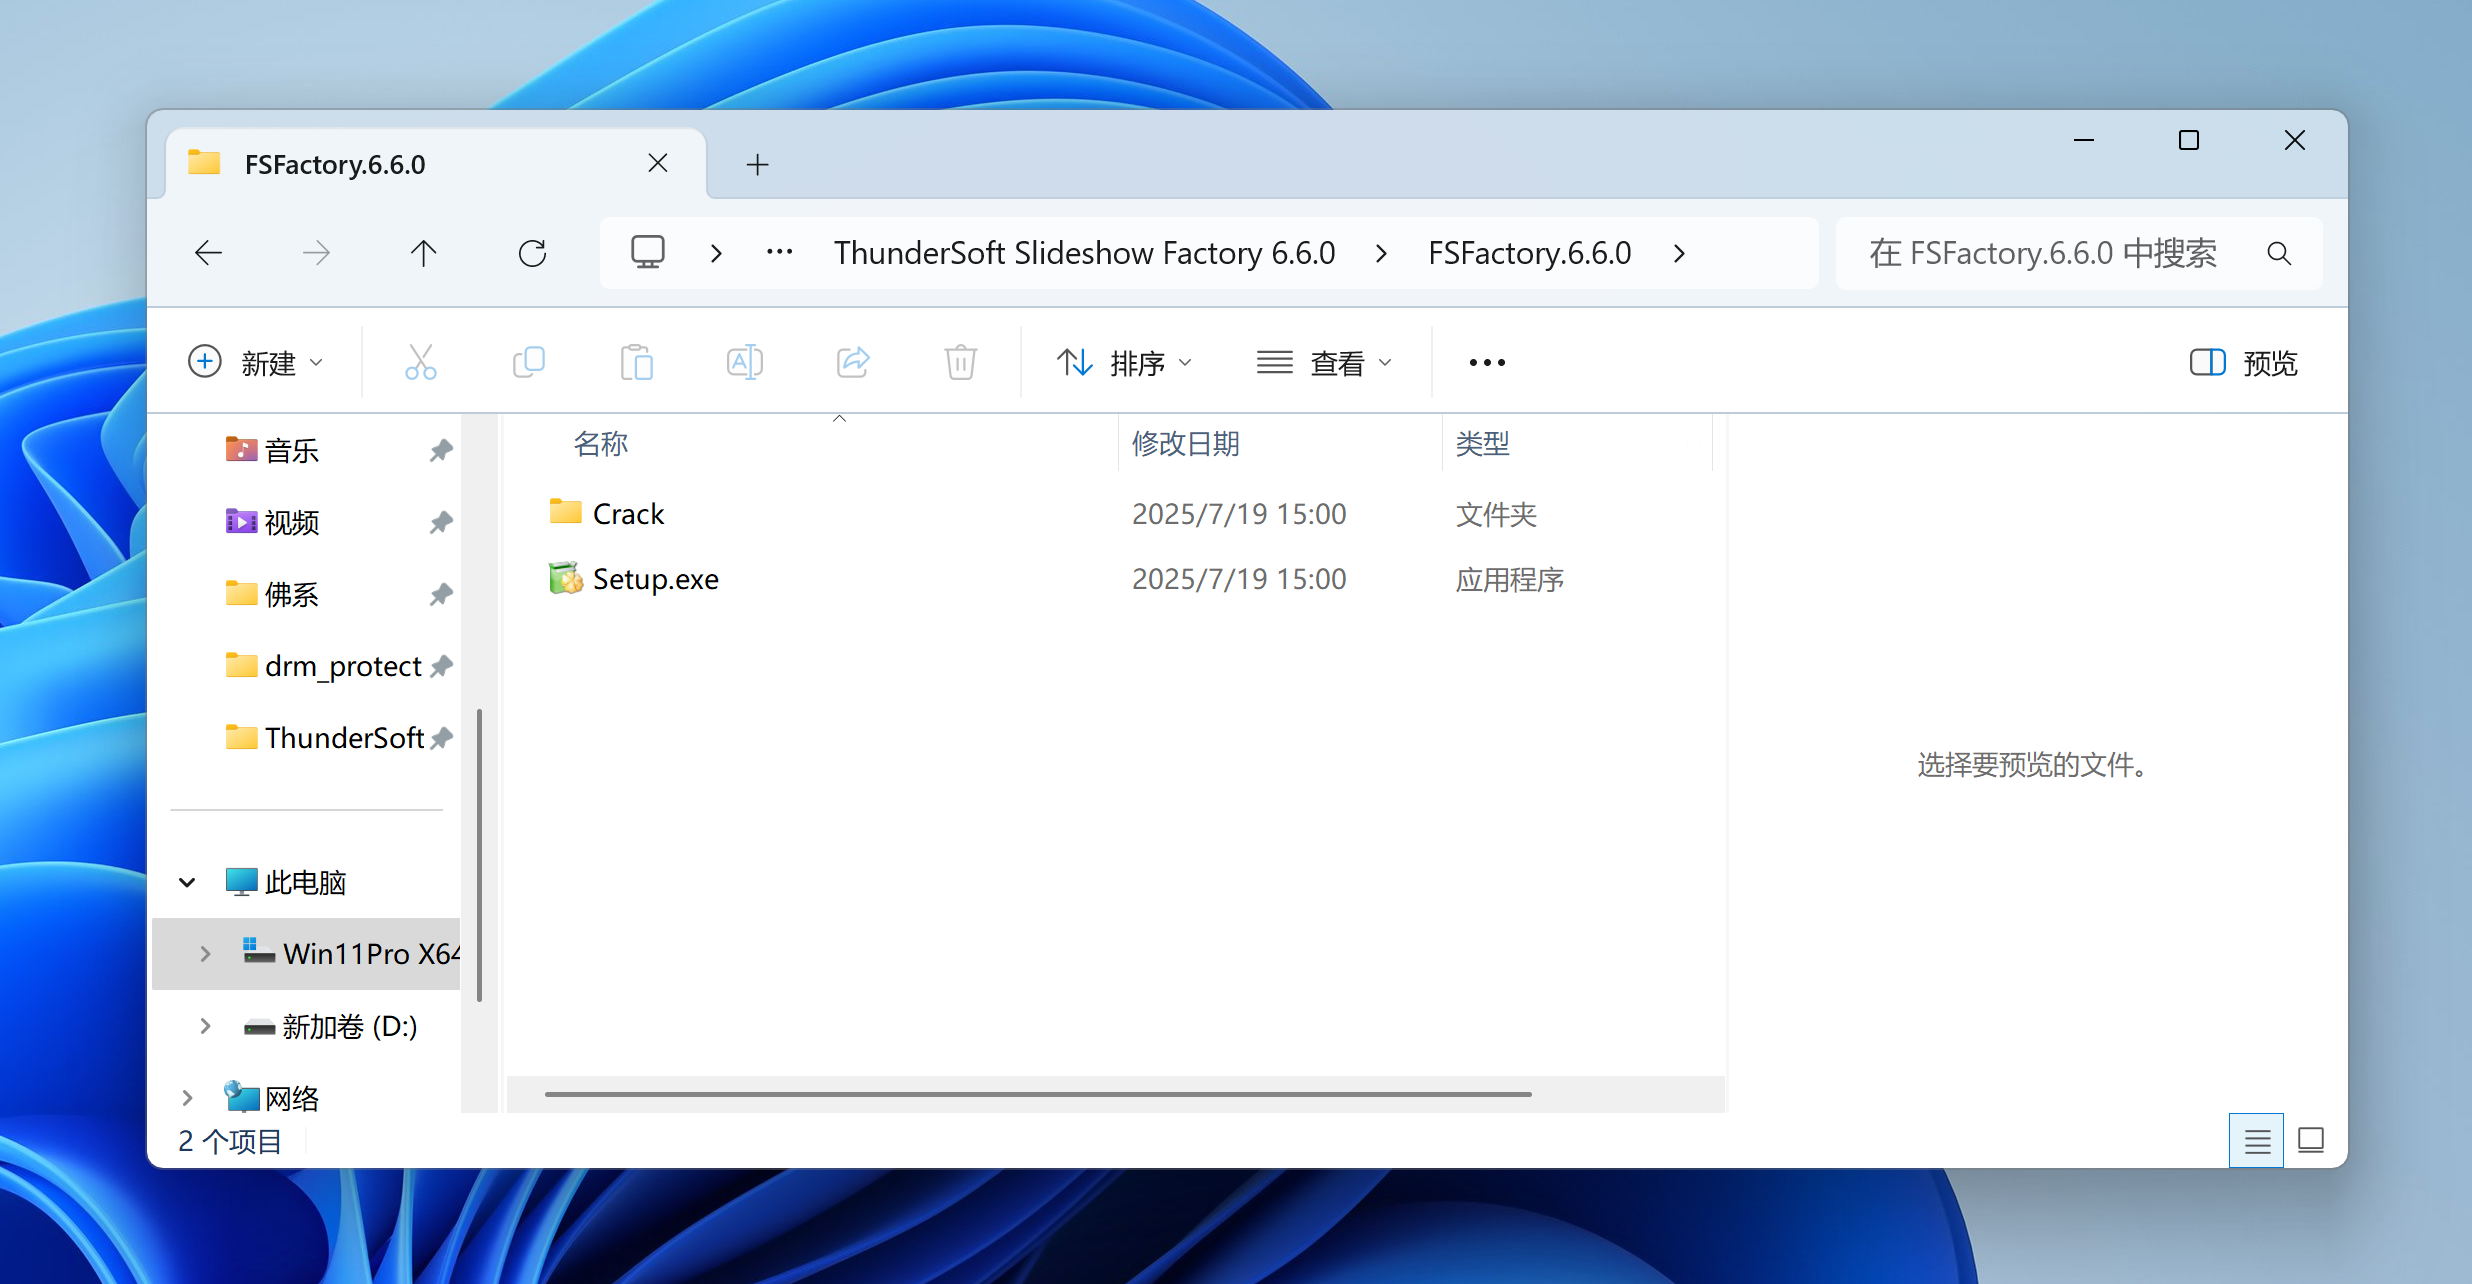Open the three-dot more options menu
This screenshot has width=2472, height=1284.
click(1486, 362)
